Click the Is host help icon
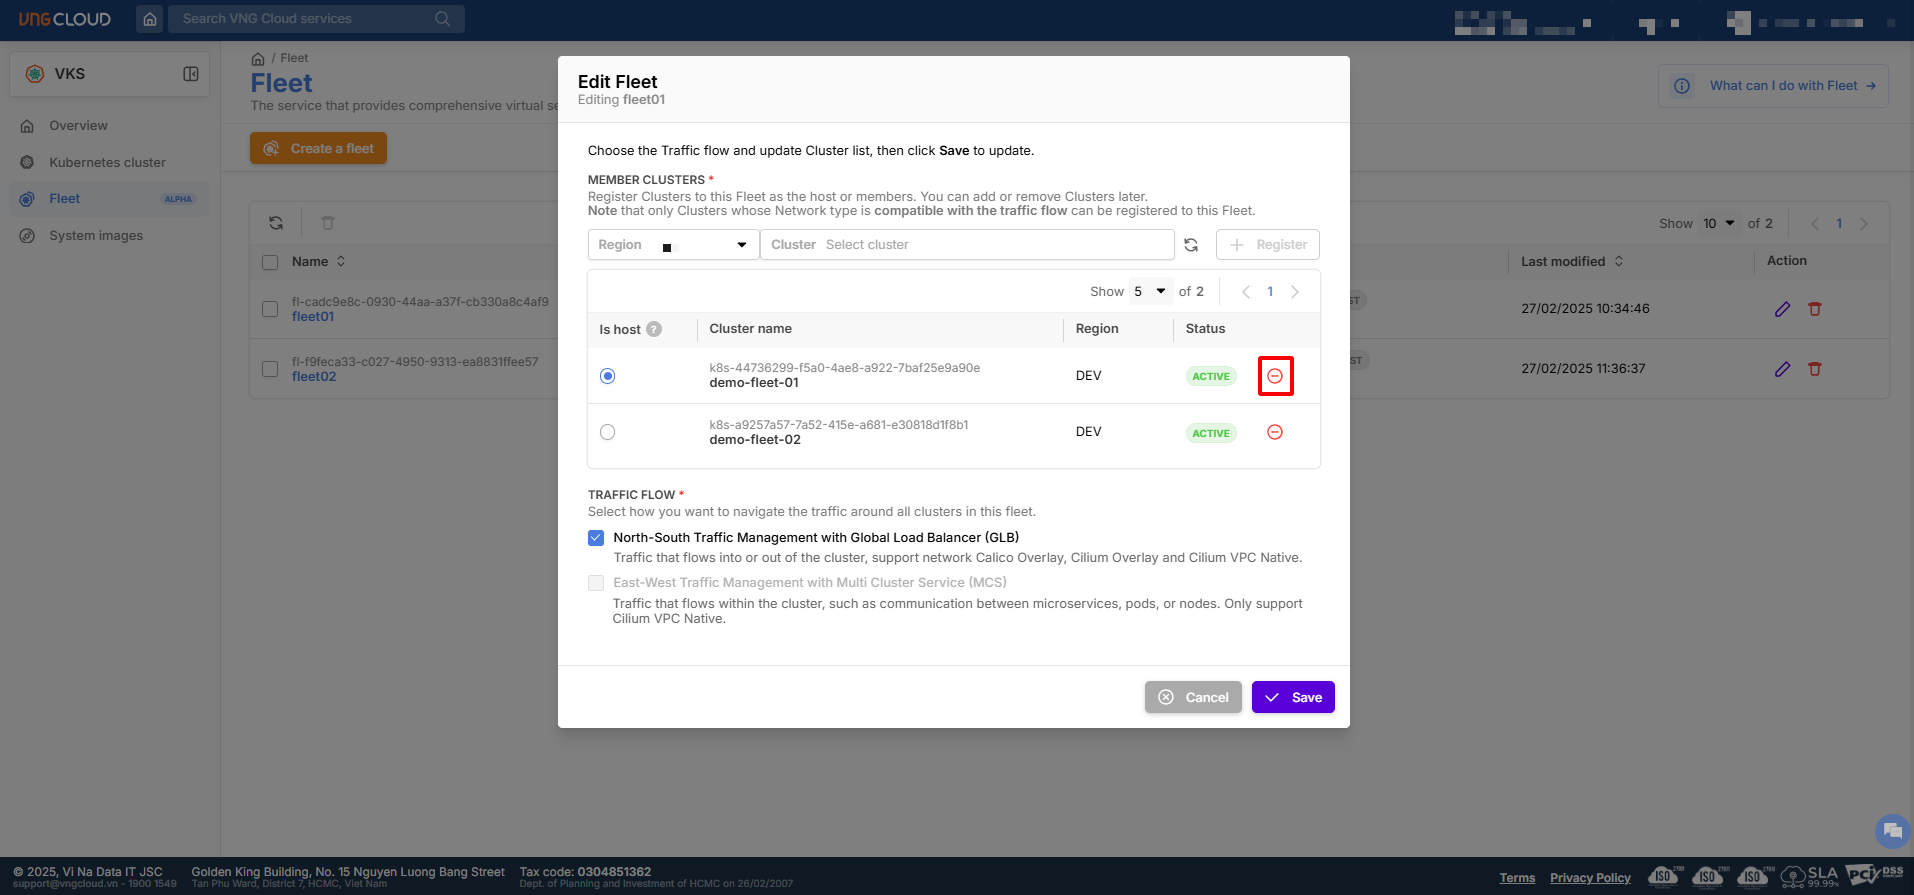Viewport: 1914px width, 895px height. [654, 329]
